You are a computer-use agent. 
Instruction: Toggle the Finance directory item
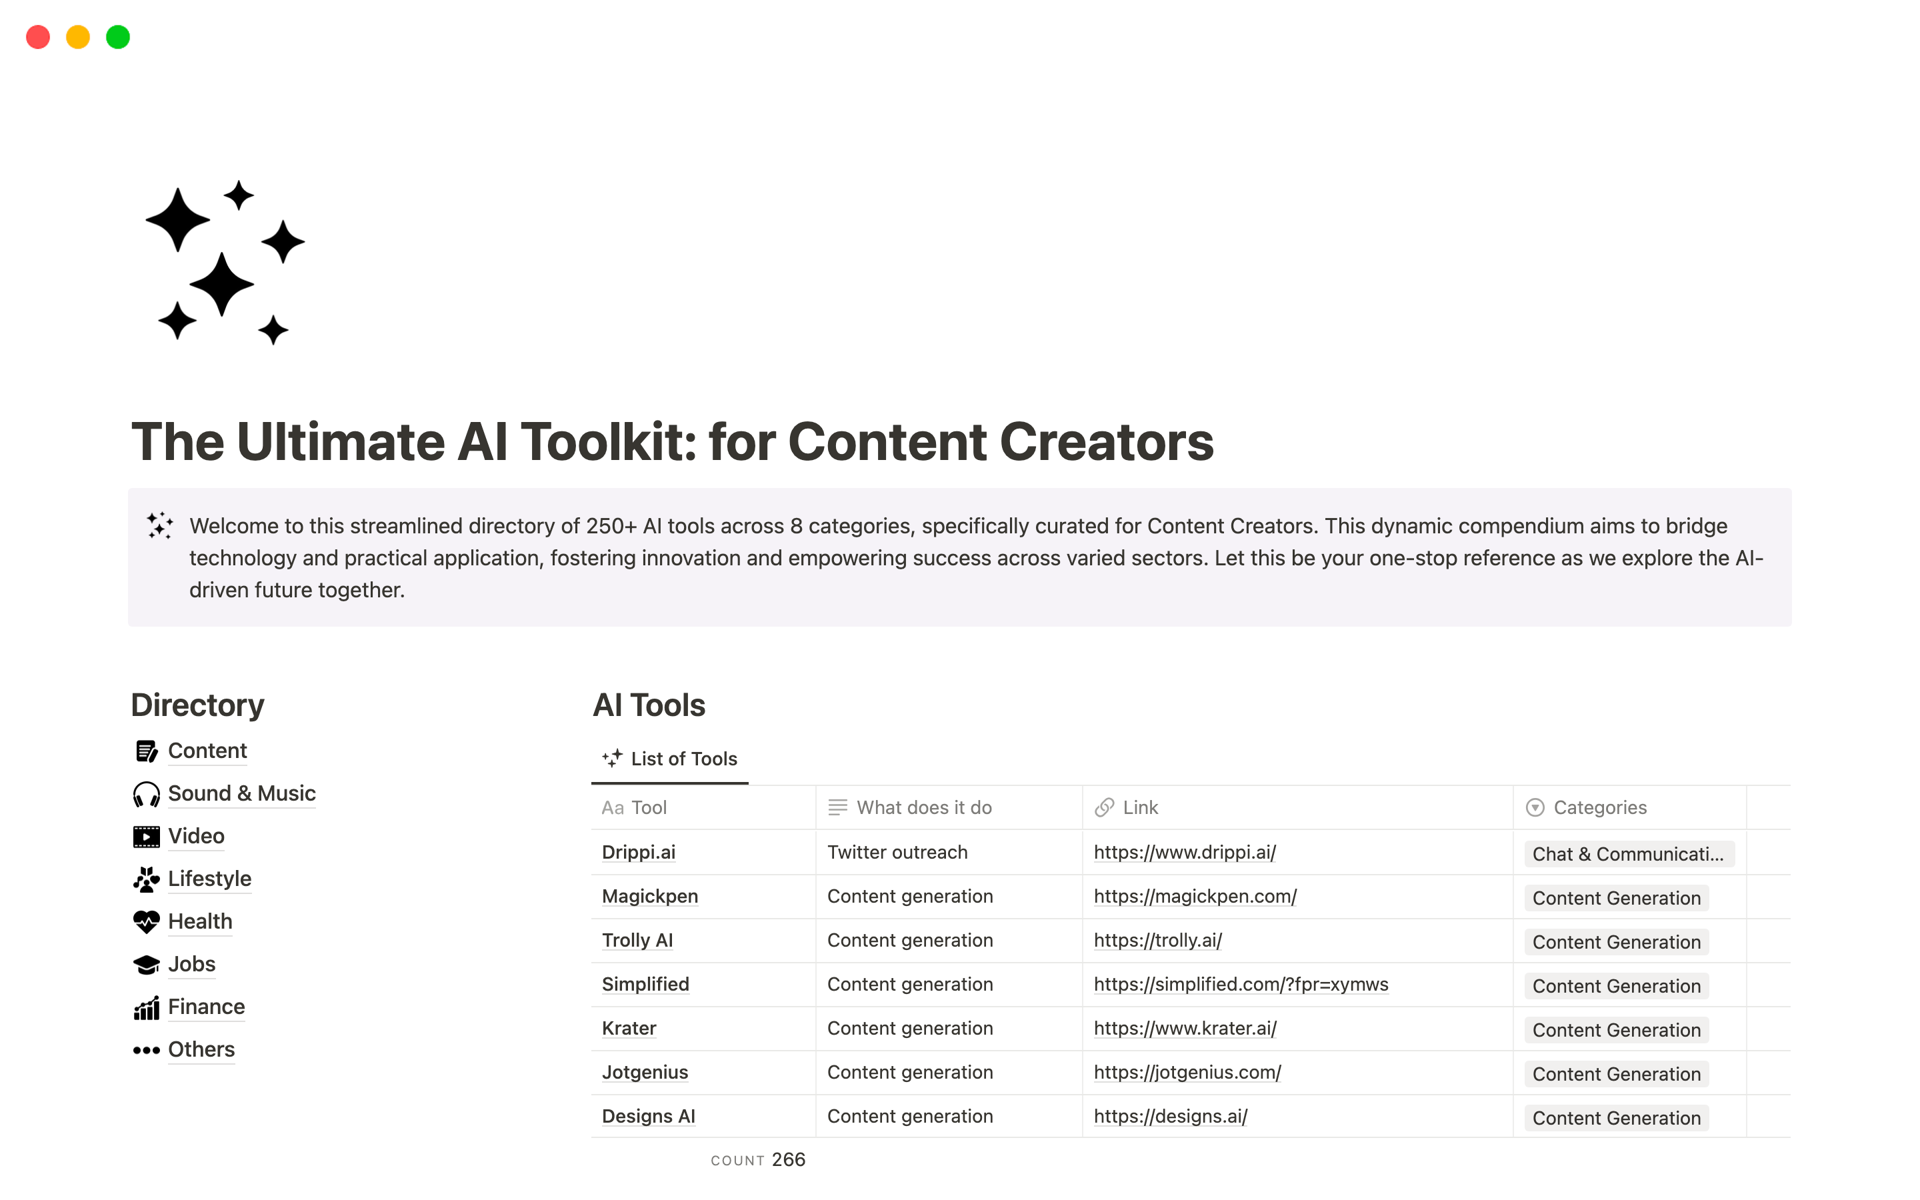coord(205,1005)
